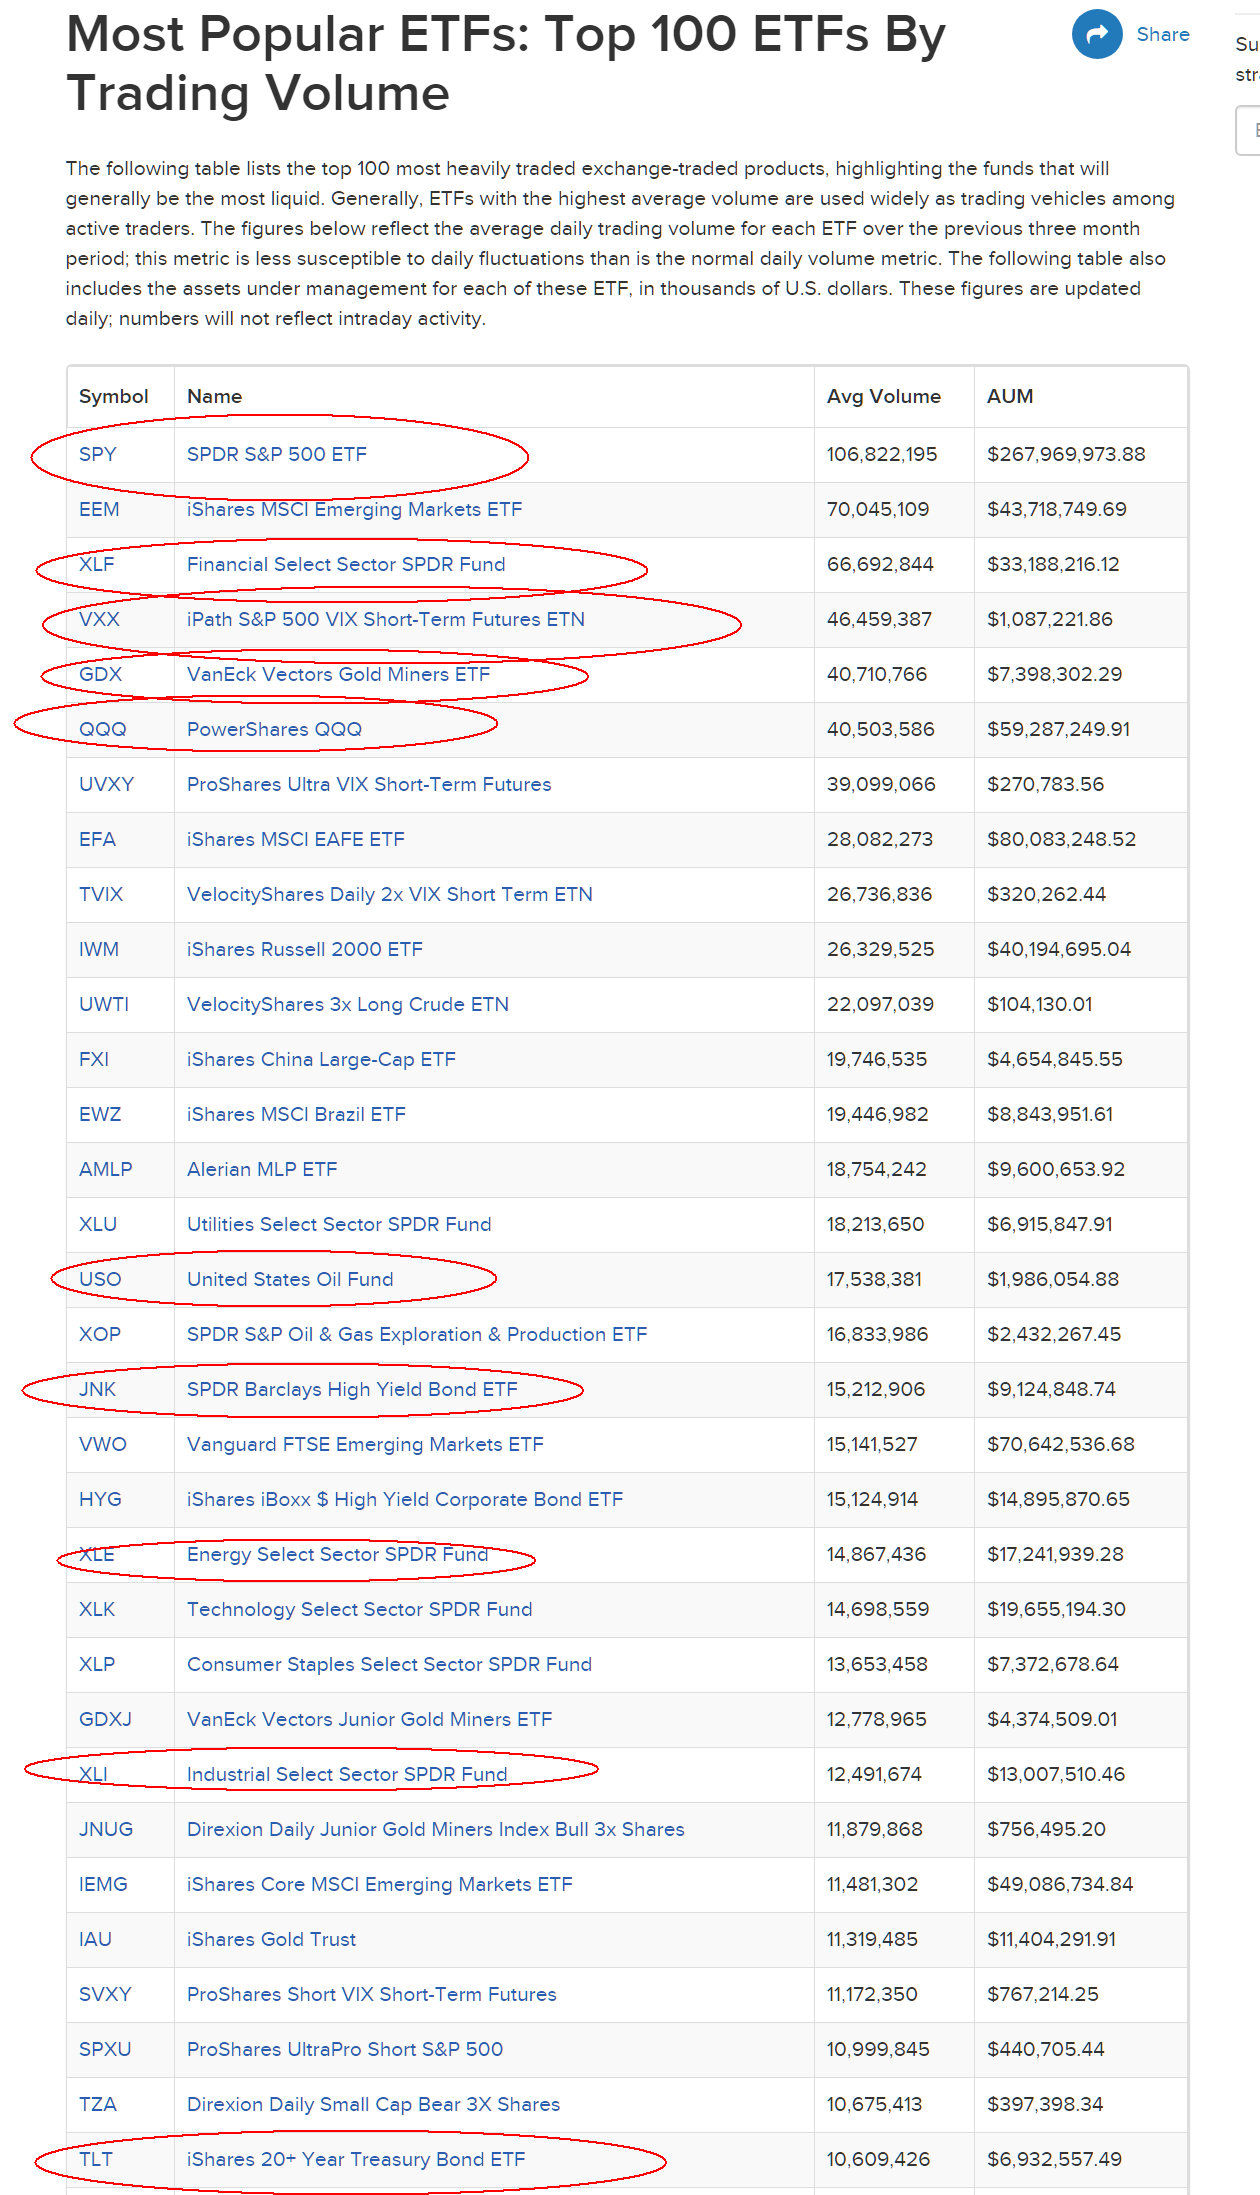1260x2195 pixels.
Task: Open iShares Gold Trust link
Action: [272, 1939]
